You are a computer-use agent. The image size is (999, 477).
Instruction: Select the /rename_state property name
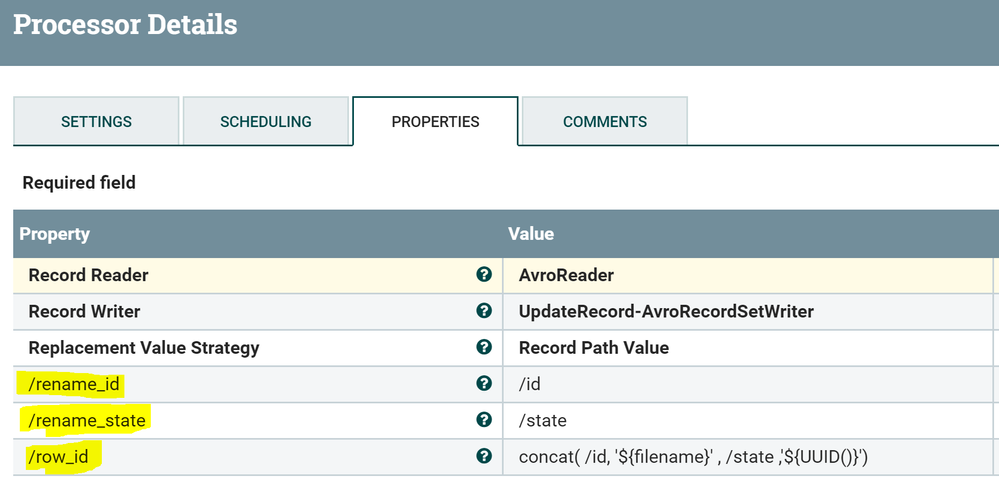[x=87, y=421]
